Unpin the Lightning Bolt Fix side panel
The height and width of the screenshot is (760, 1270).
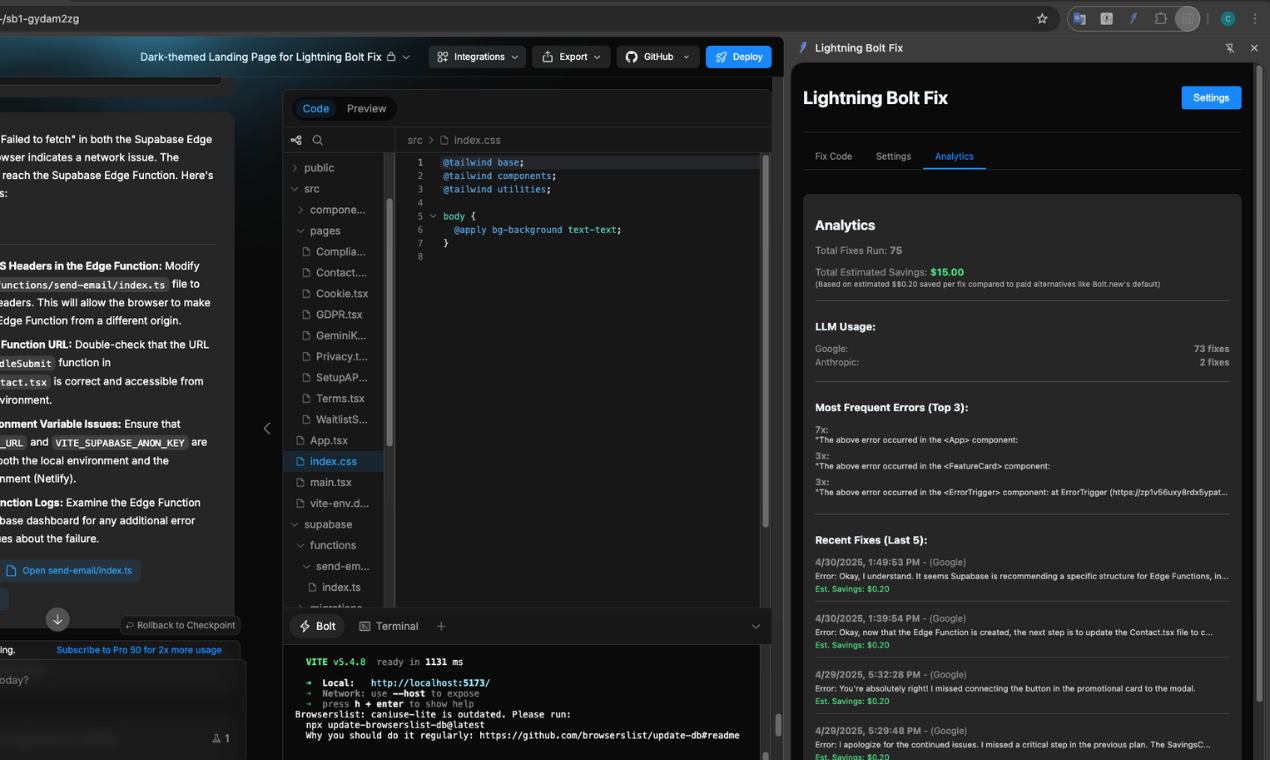(x=1229, y=48)
